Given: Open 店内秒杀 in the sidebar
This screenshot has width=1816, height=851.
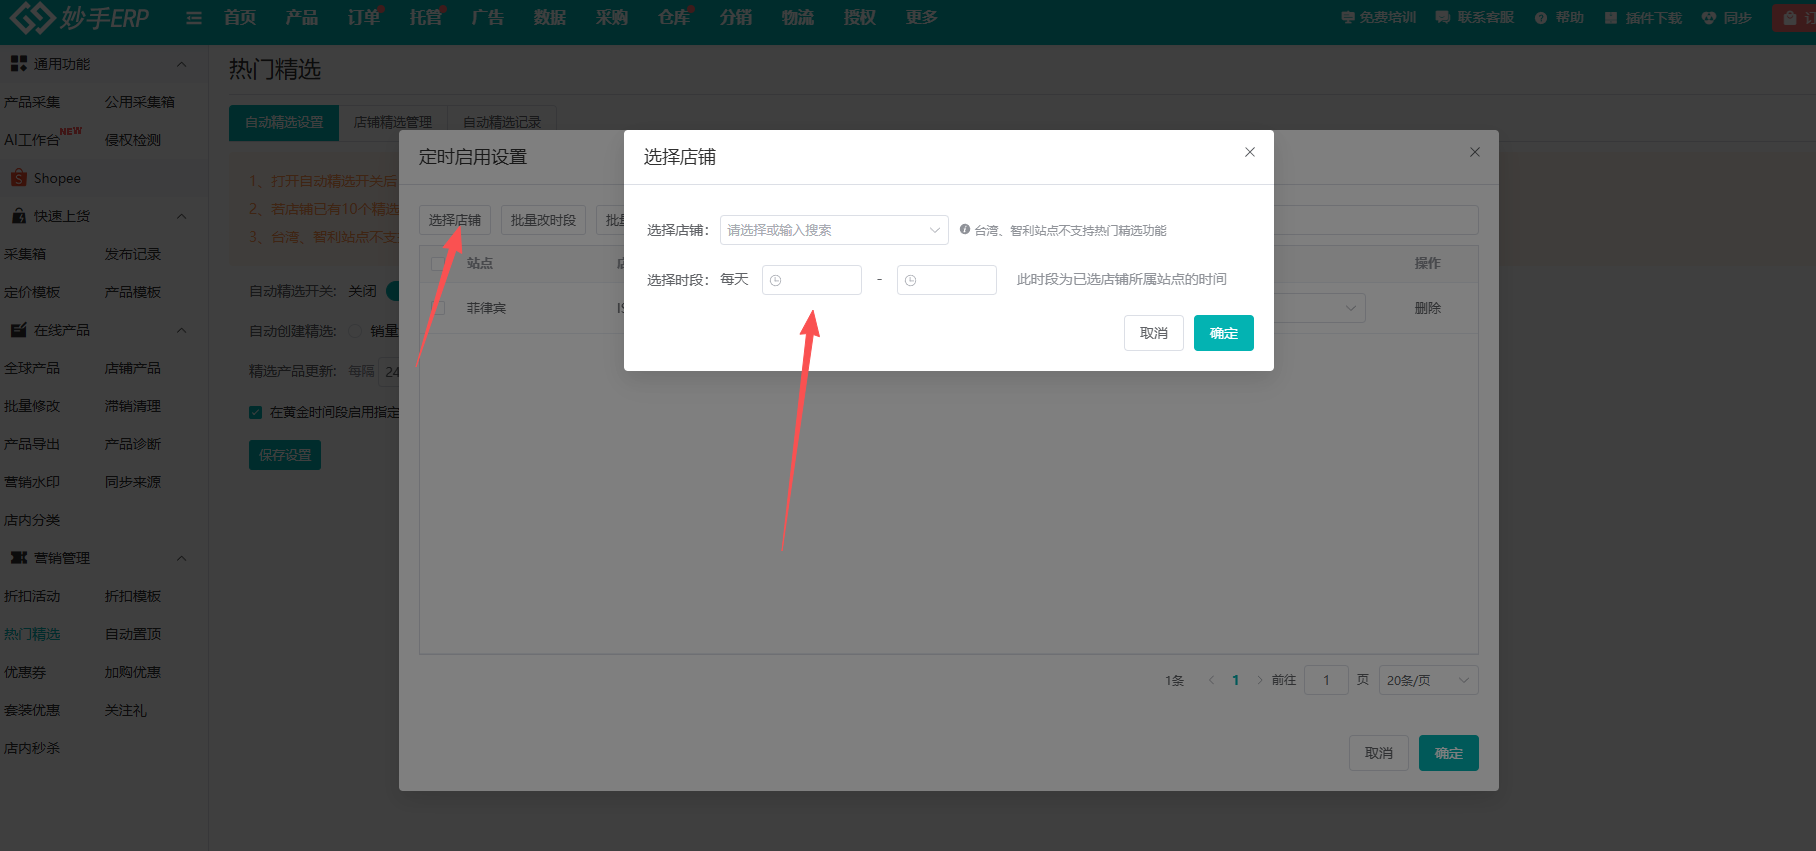Looking at the screenshot, I should 32,748.
